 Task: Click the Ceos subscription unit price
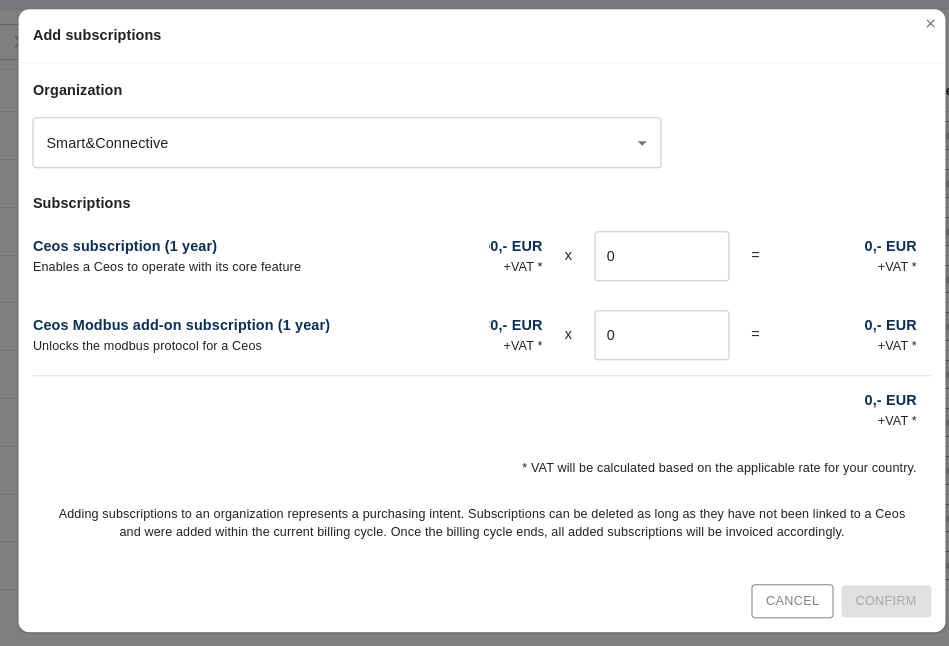click(x=516, y=246)
